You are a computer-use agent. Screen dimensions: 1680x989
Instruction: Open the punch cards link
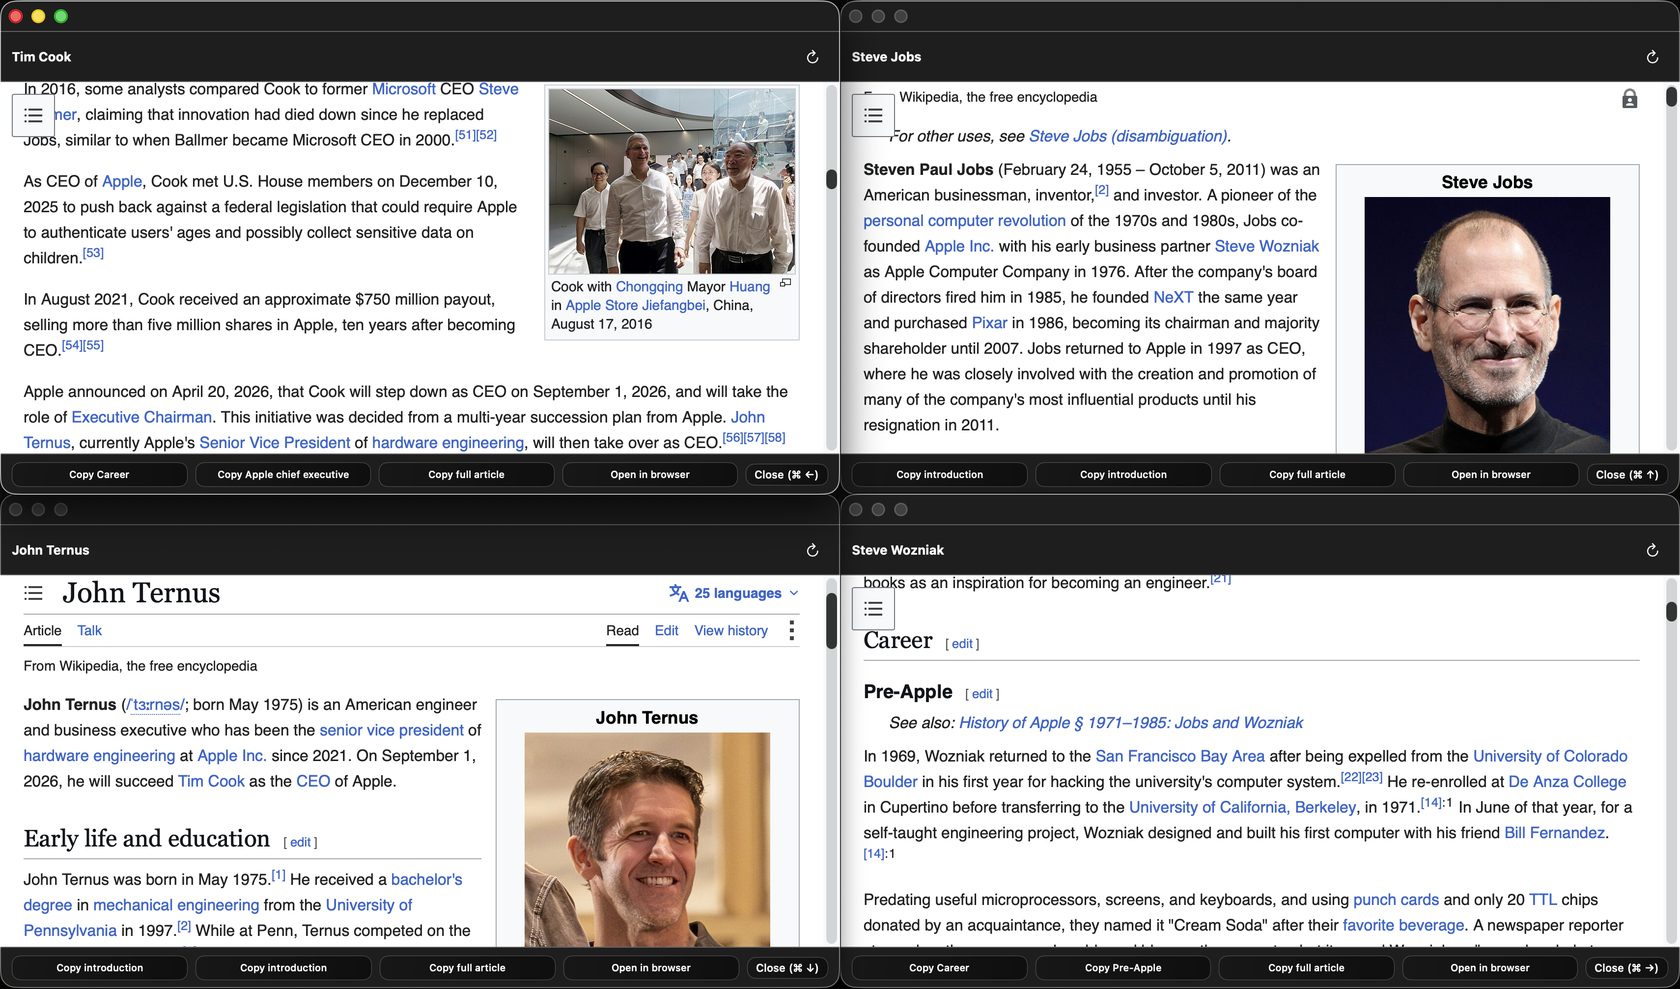coord(1396,900)
